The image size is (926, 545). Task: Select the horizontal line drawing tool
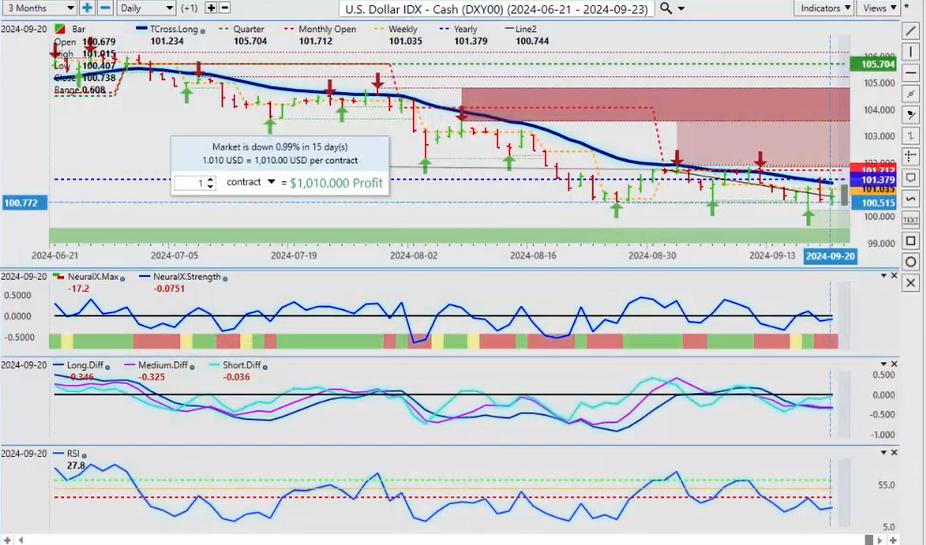click(x=911, y=72)
